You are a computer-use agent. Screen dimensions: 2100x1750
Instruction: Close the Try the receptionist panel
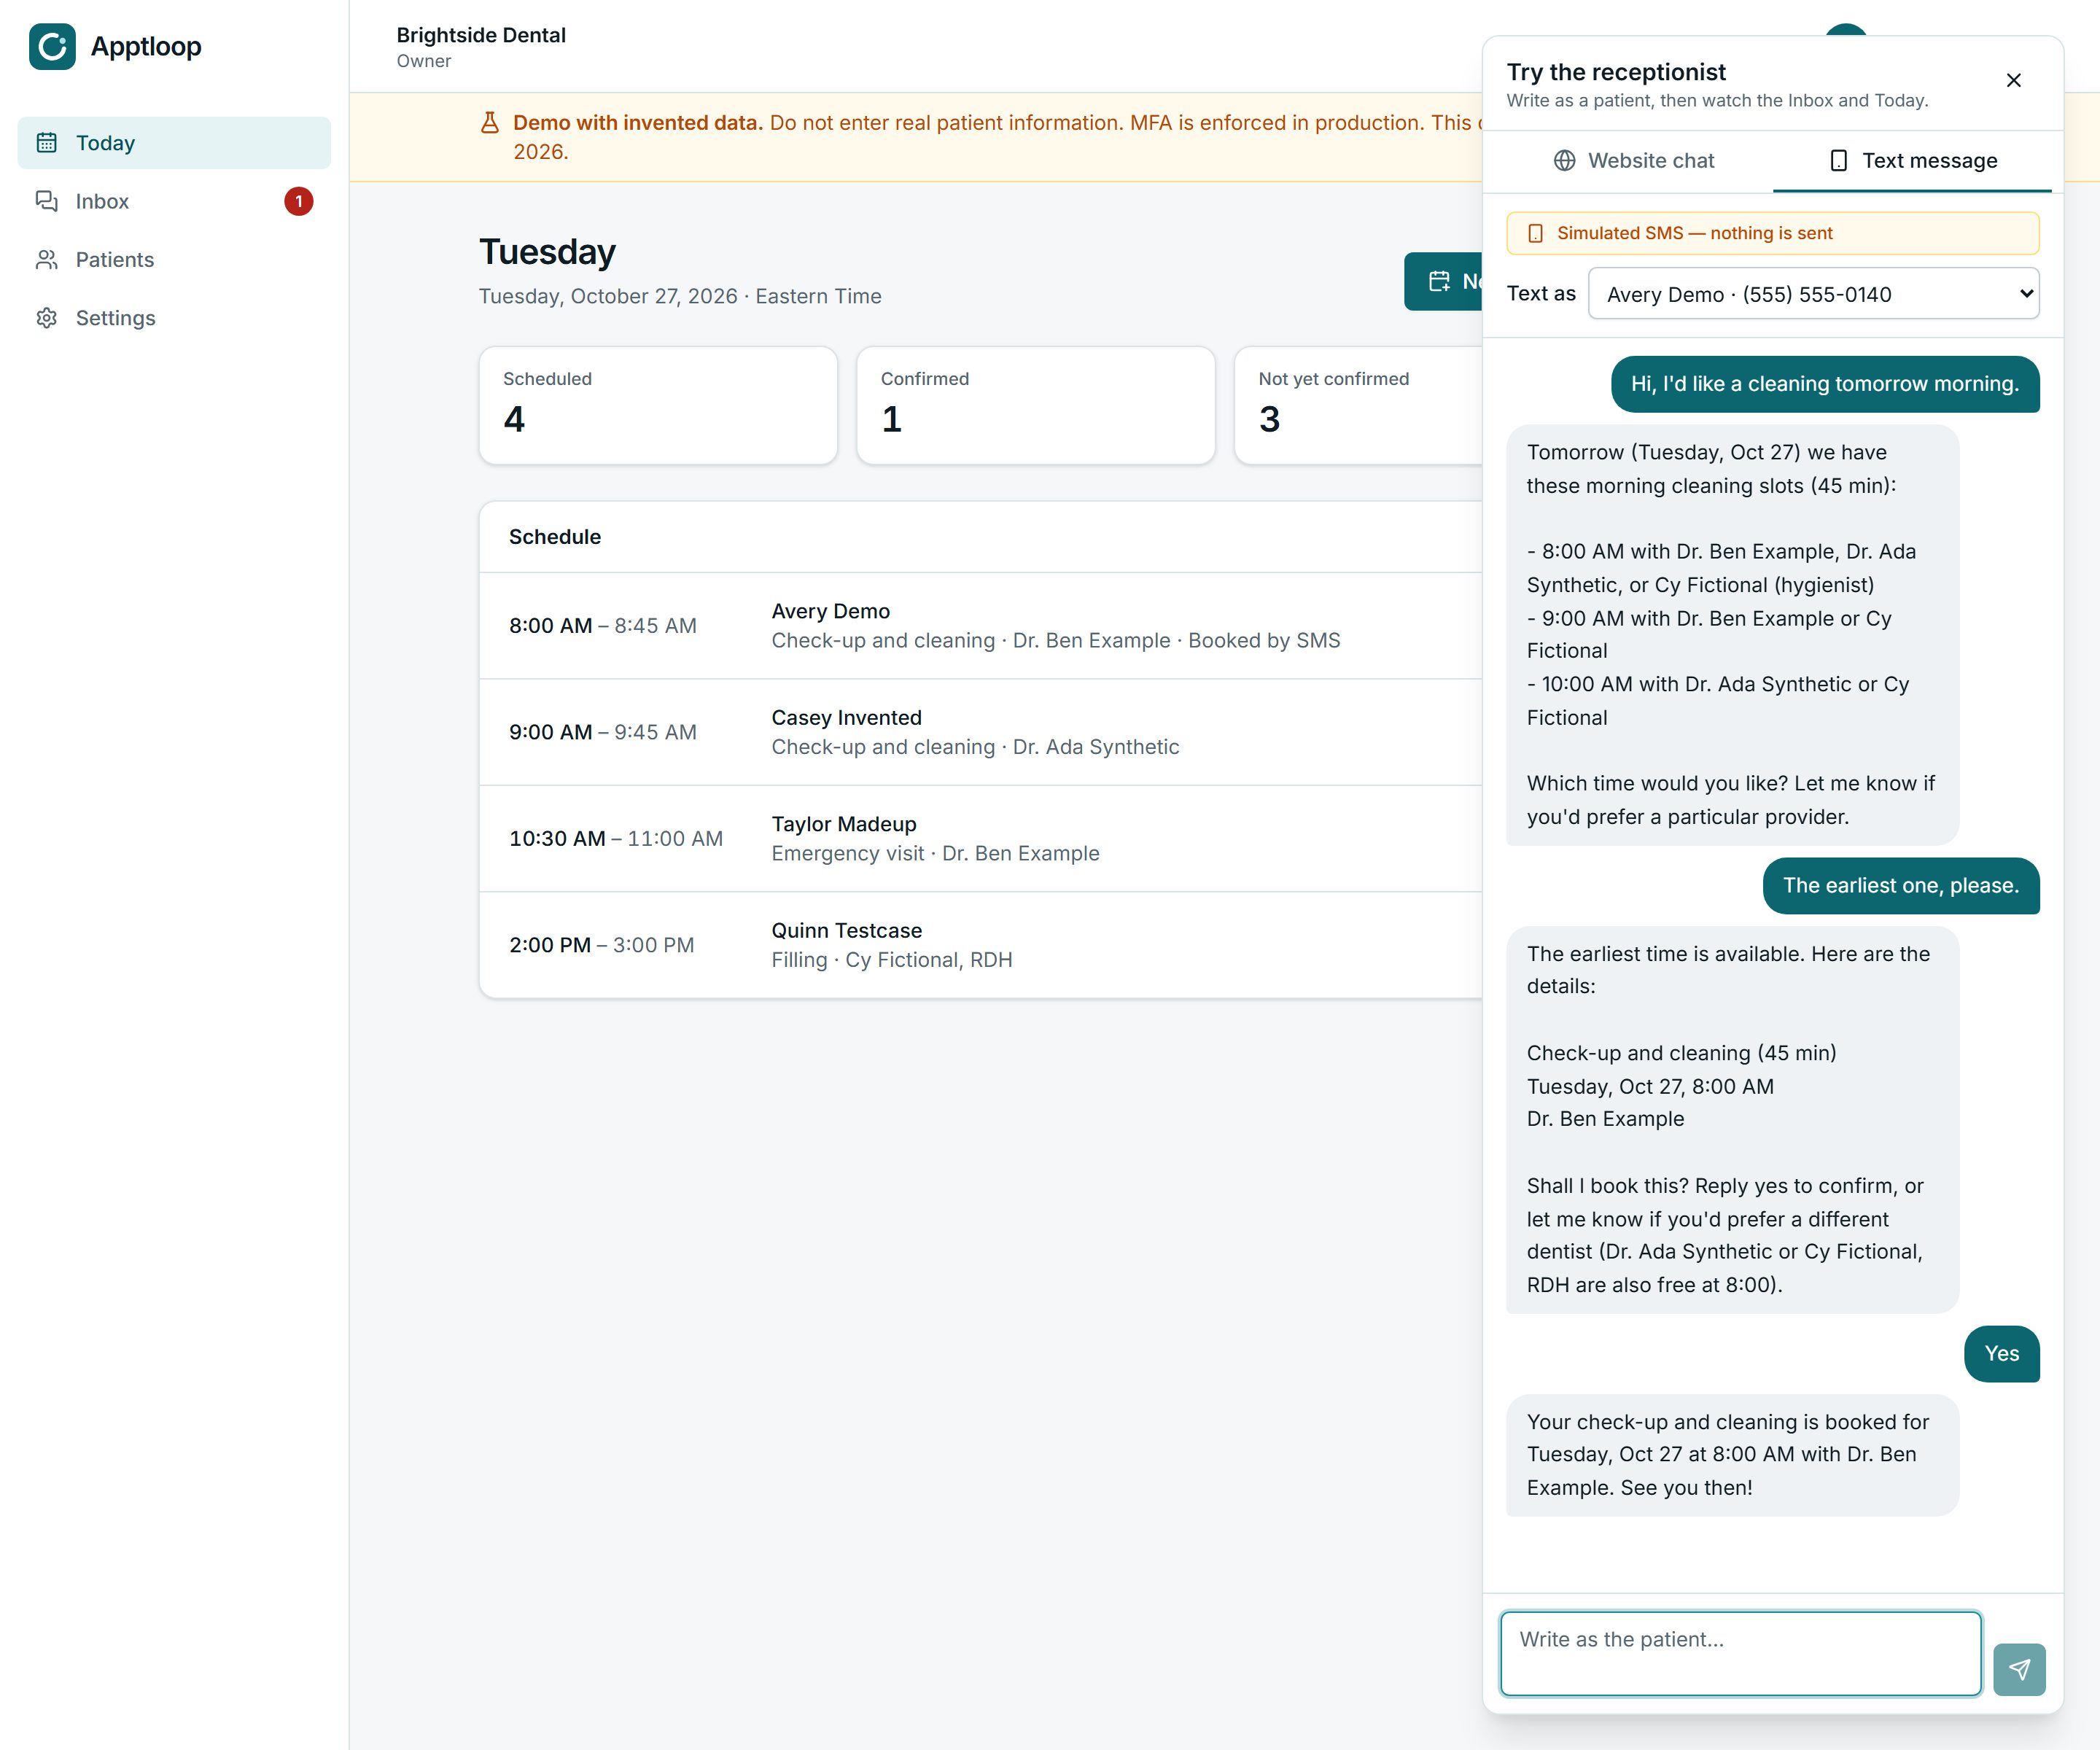coord(2014,80)
